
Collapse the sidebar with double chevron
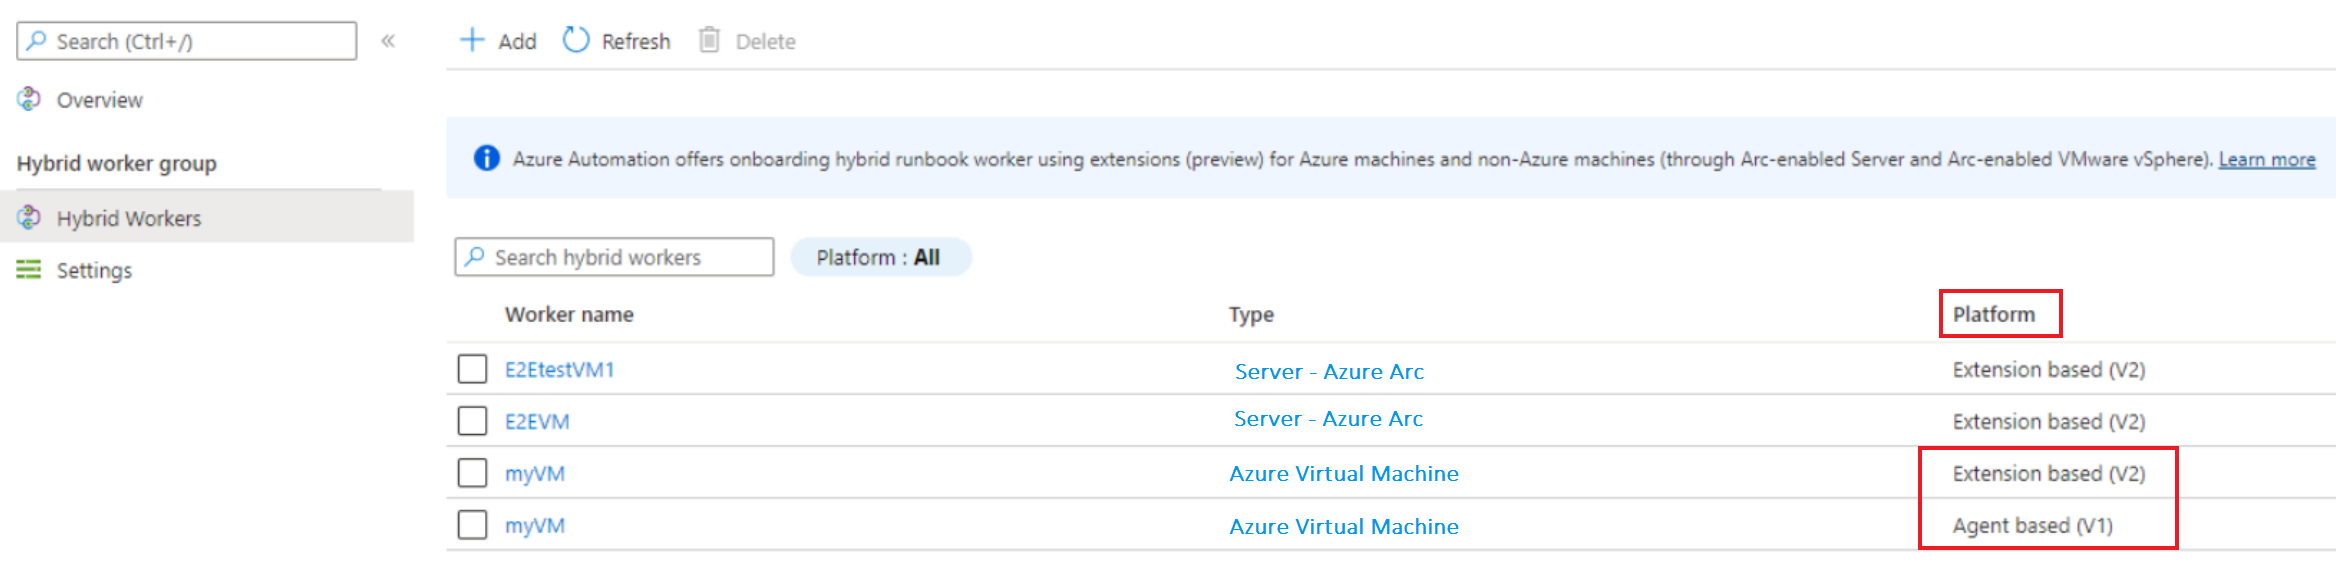(388, 41)
